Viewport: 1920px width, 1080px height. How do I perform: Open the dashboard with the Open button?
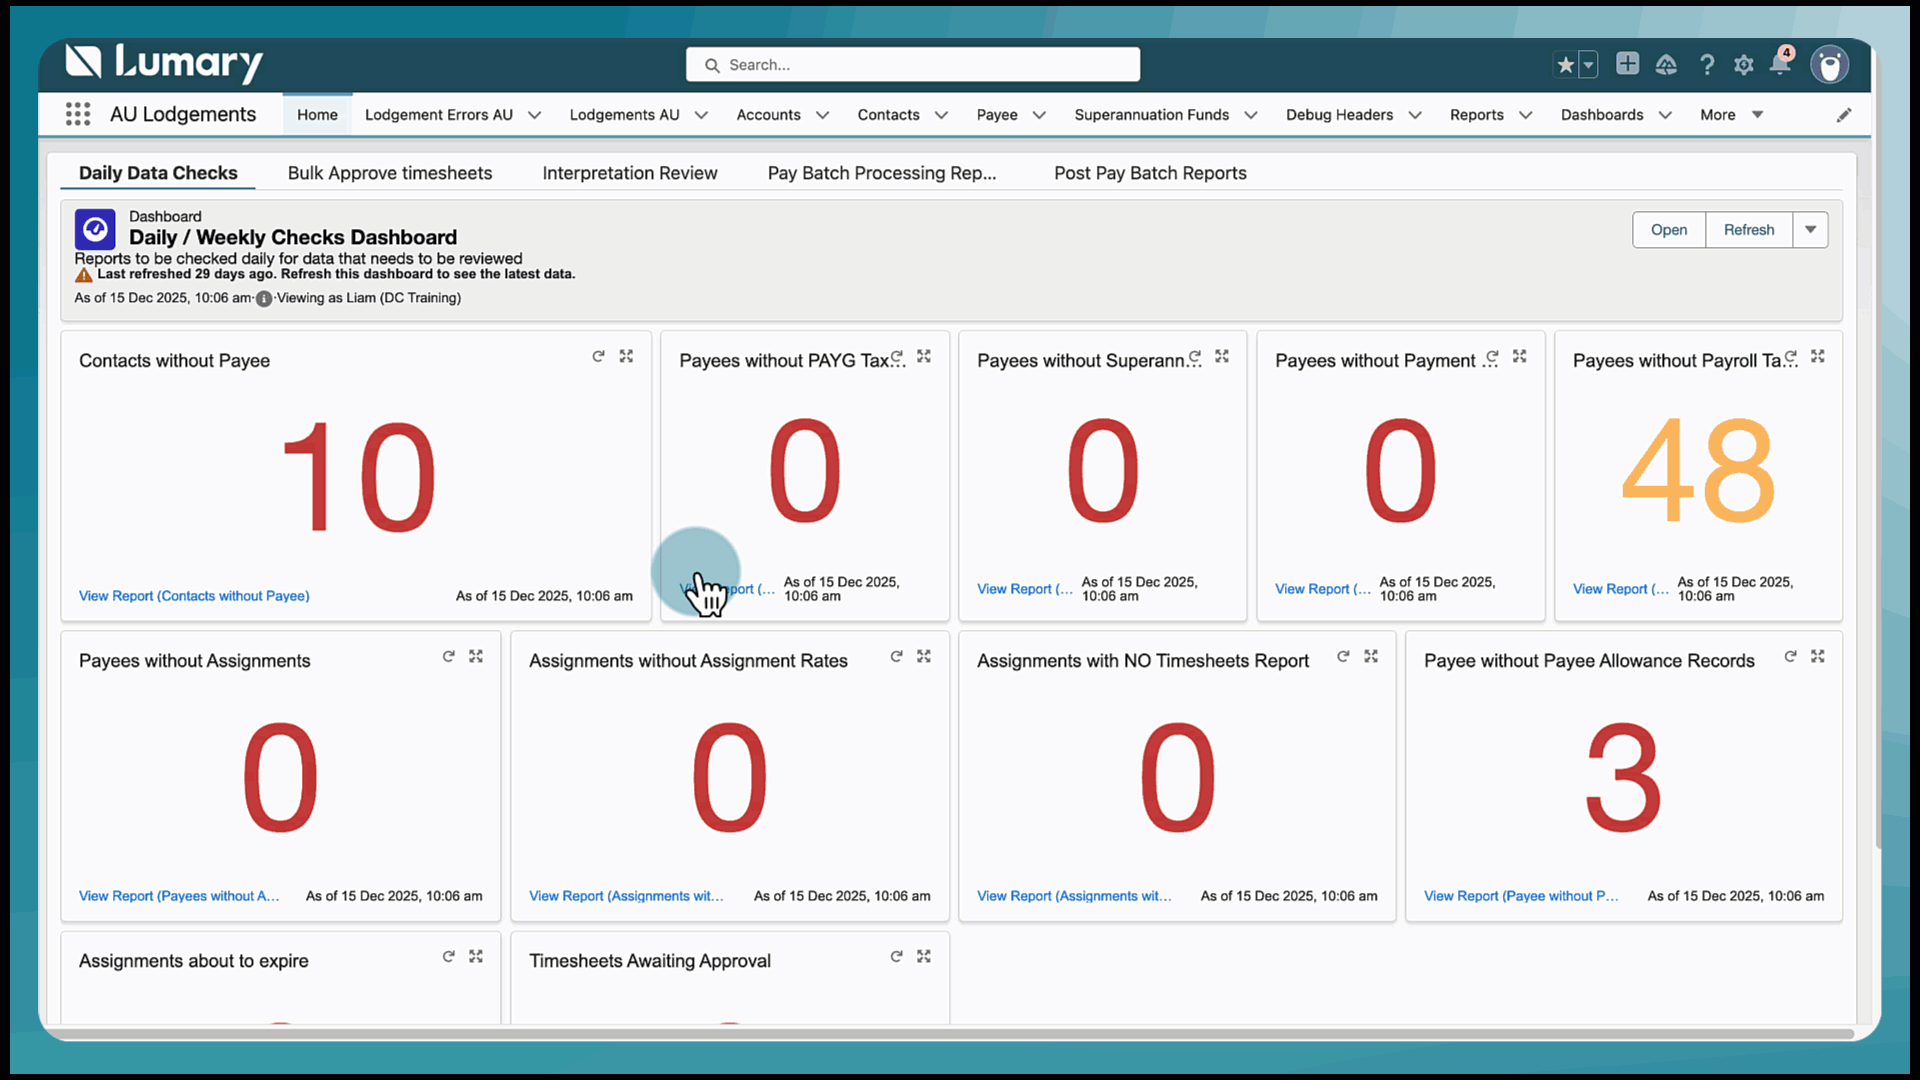pyautogui.click(x=1668, y=229)
